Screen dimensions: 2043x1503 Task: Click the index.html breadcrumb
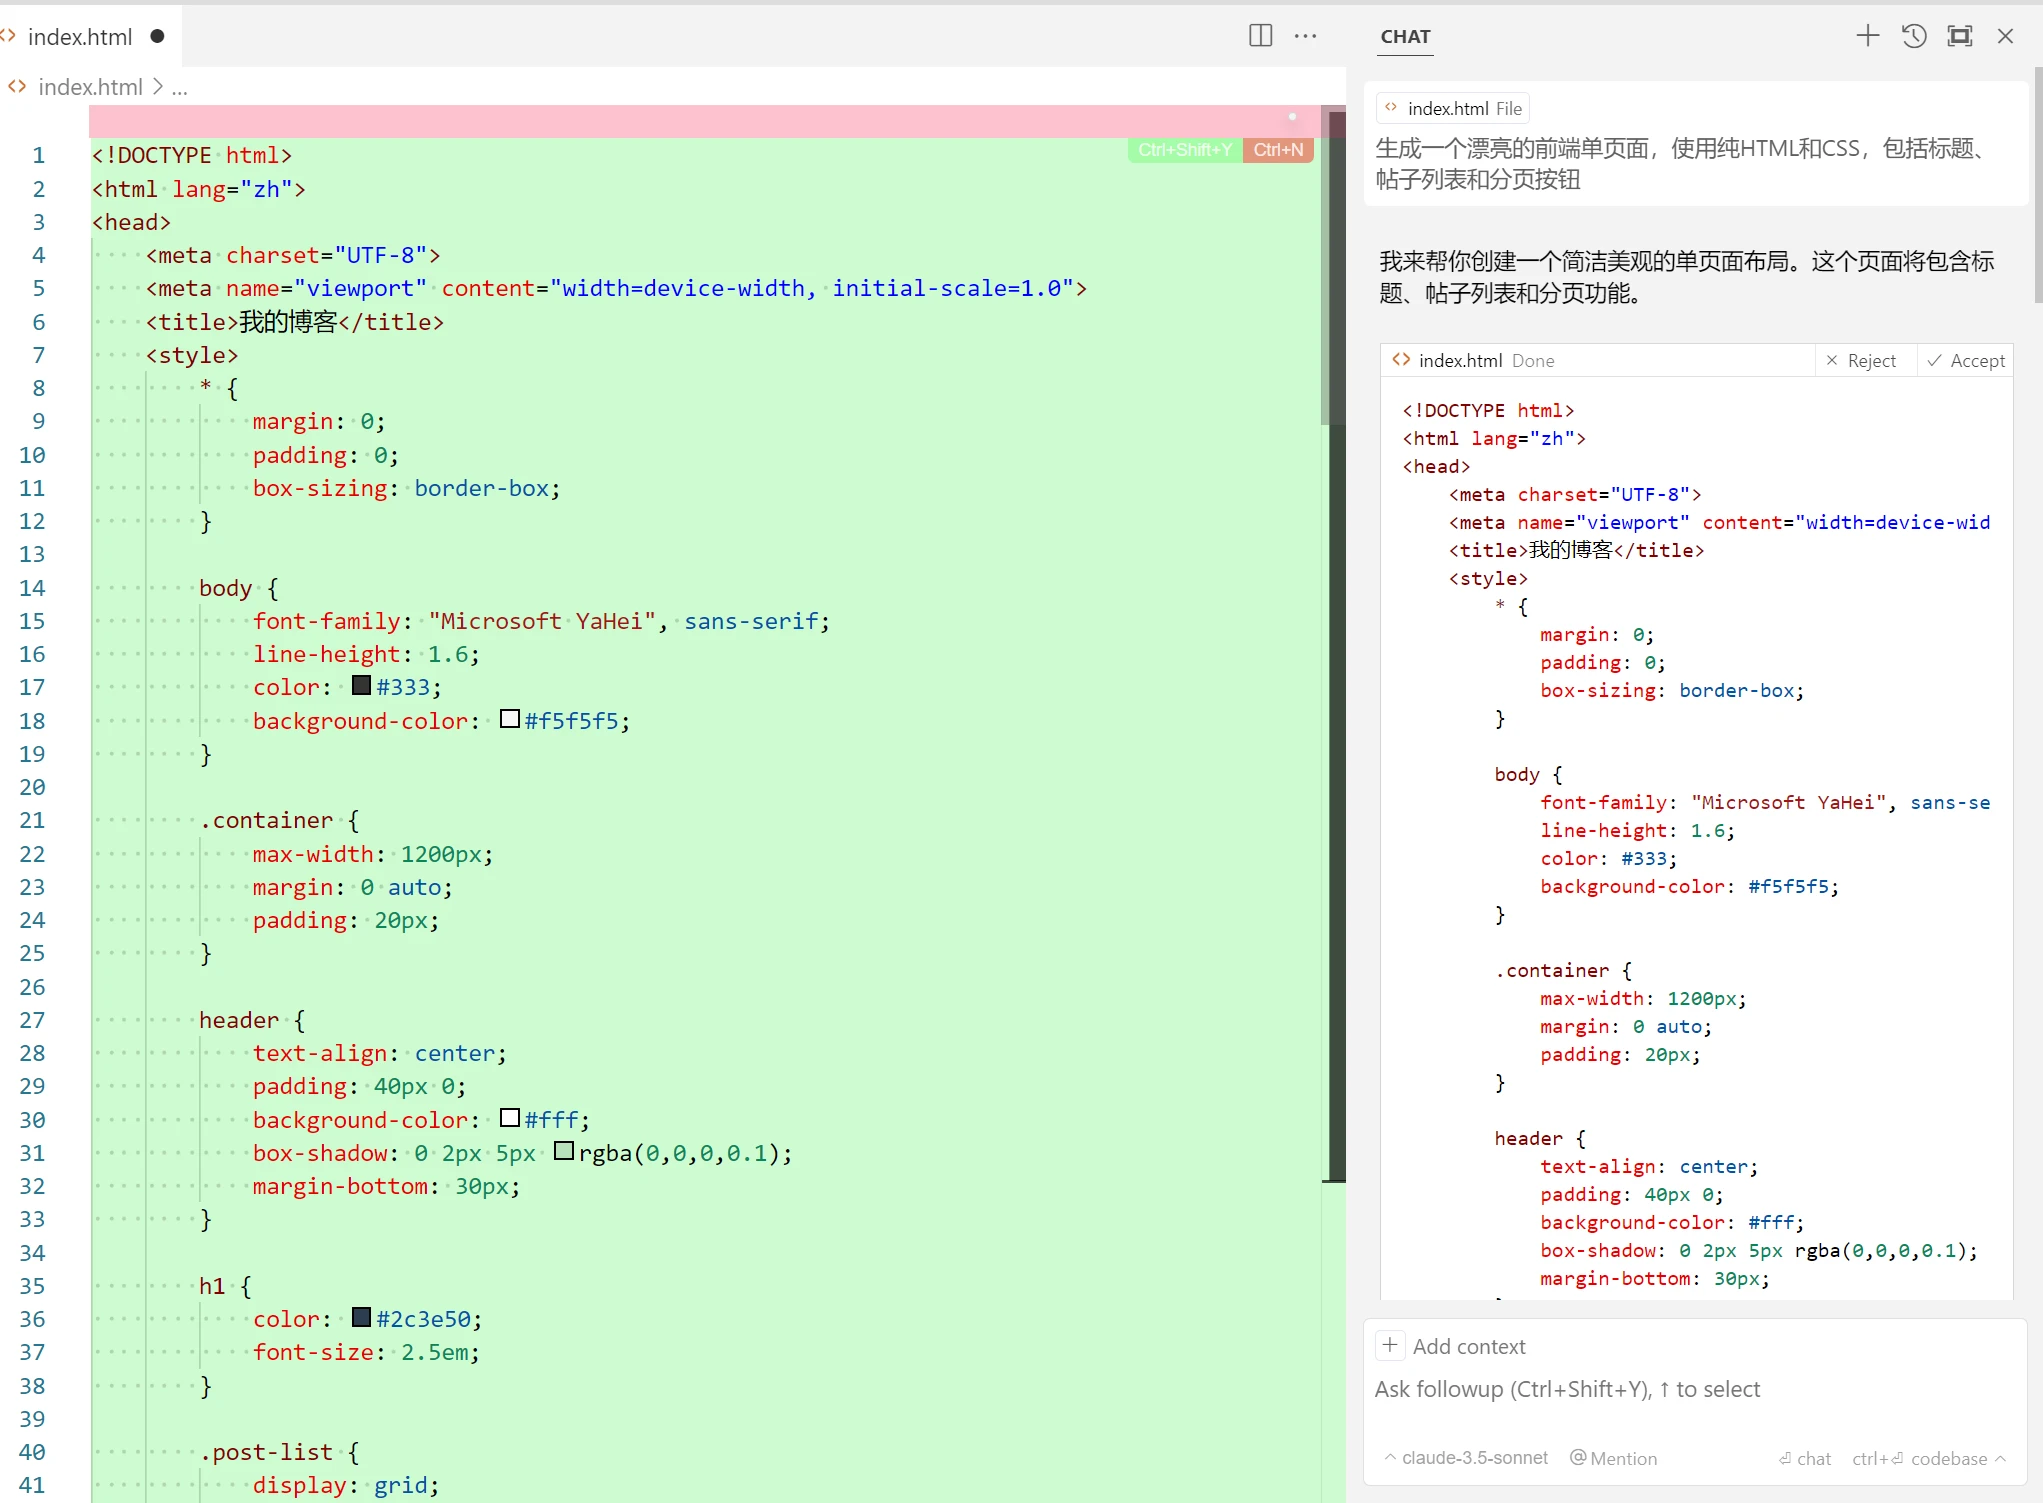(x=90, y=87)
